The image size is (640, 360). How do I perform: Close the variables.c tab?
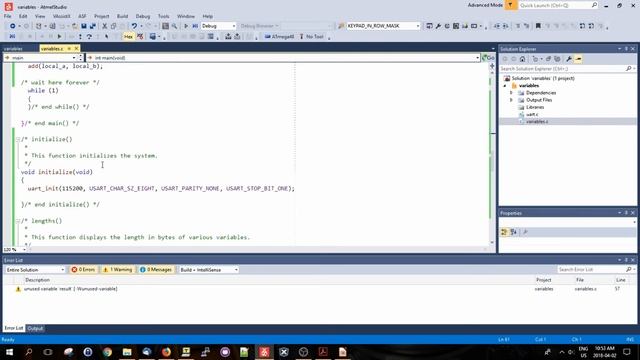point(76,49)
